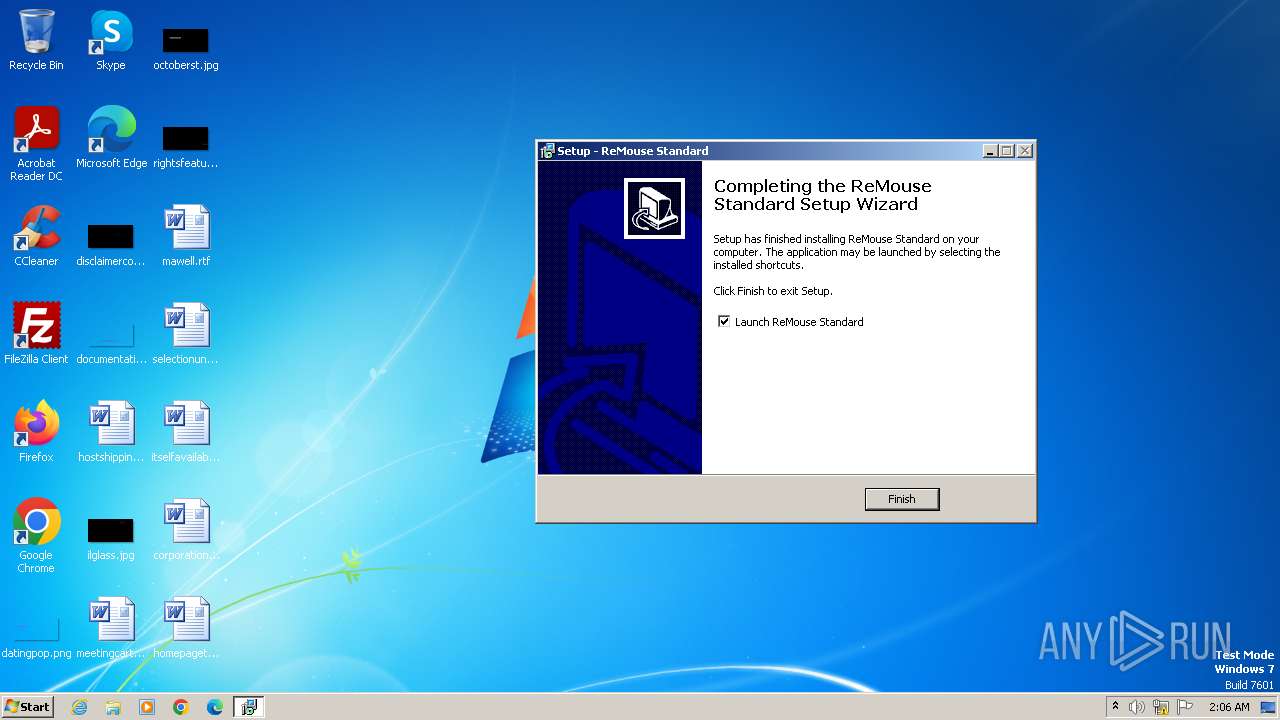Click the Action Center flag icon
The image size is (1280, 720).
[1185, 707]
